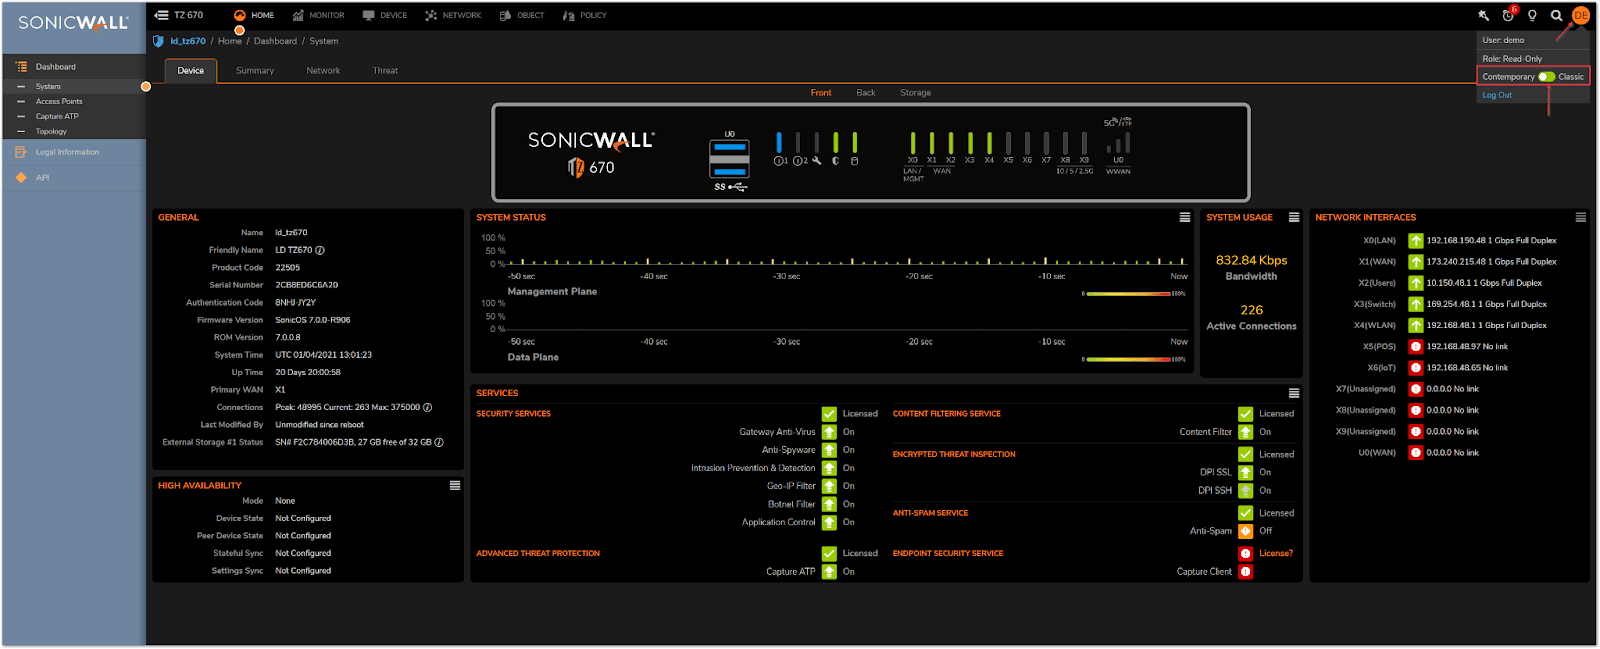This screenshot has width=1600, height=649.
Task: Open the Network Interfaces panel menu
Action: (1581, 217)
